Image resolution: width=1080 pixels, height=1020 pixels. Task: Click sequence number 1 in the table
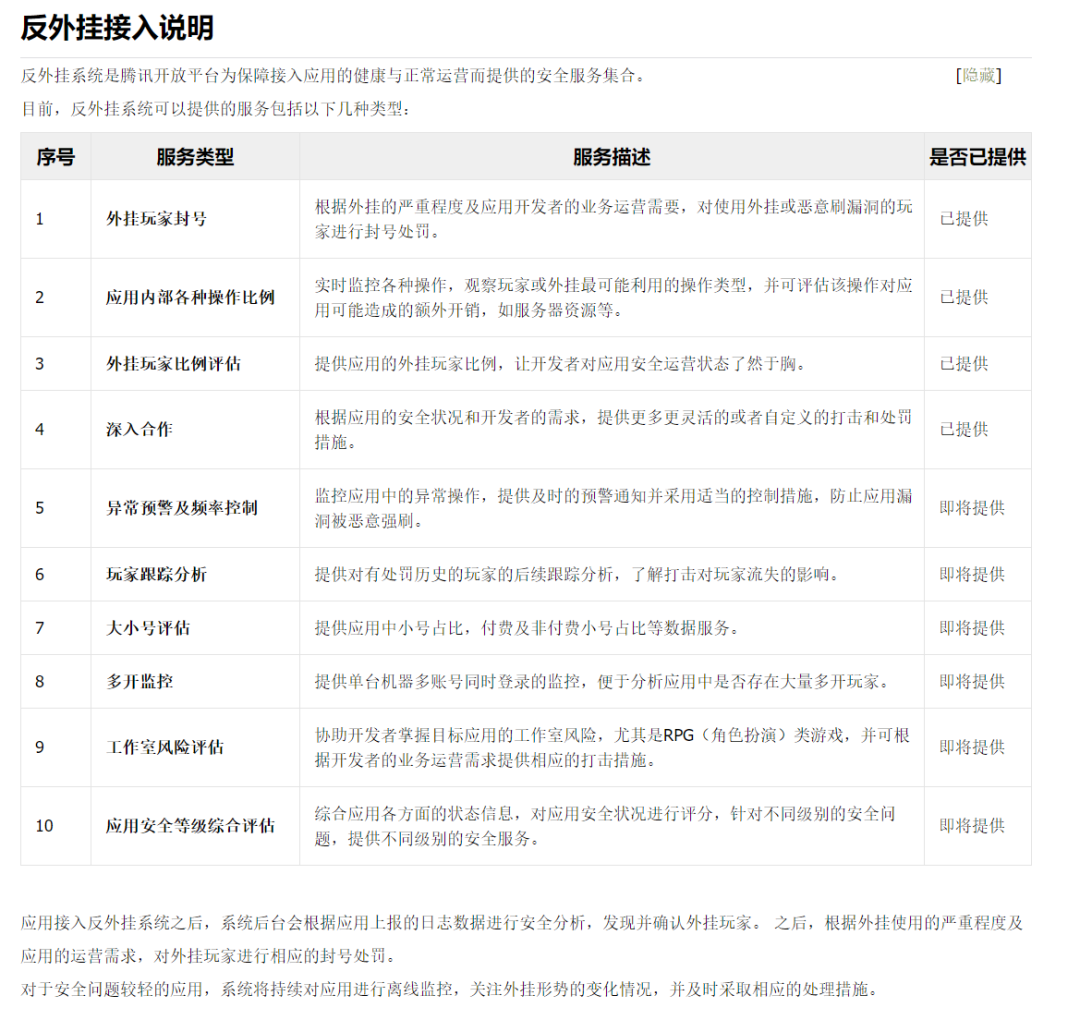point(40,219)
